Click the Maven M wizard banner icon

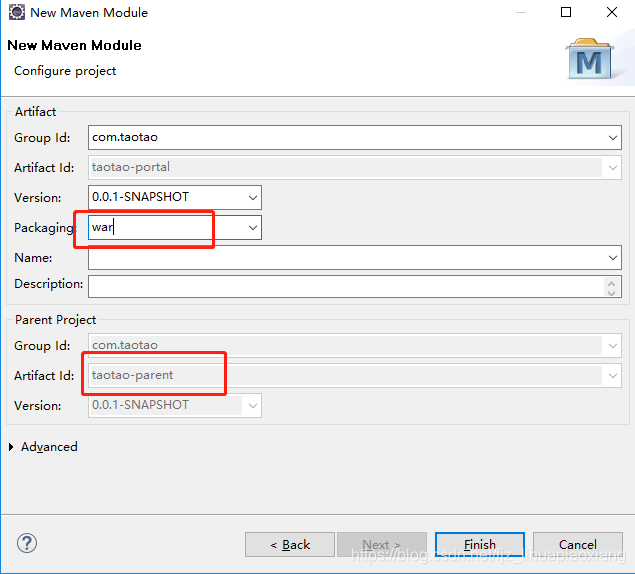pos(590,59)
